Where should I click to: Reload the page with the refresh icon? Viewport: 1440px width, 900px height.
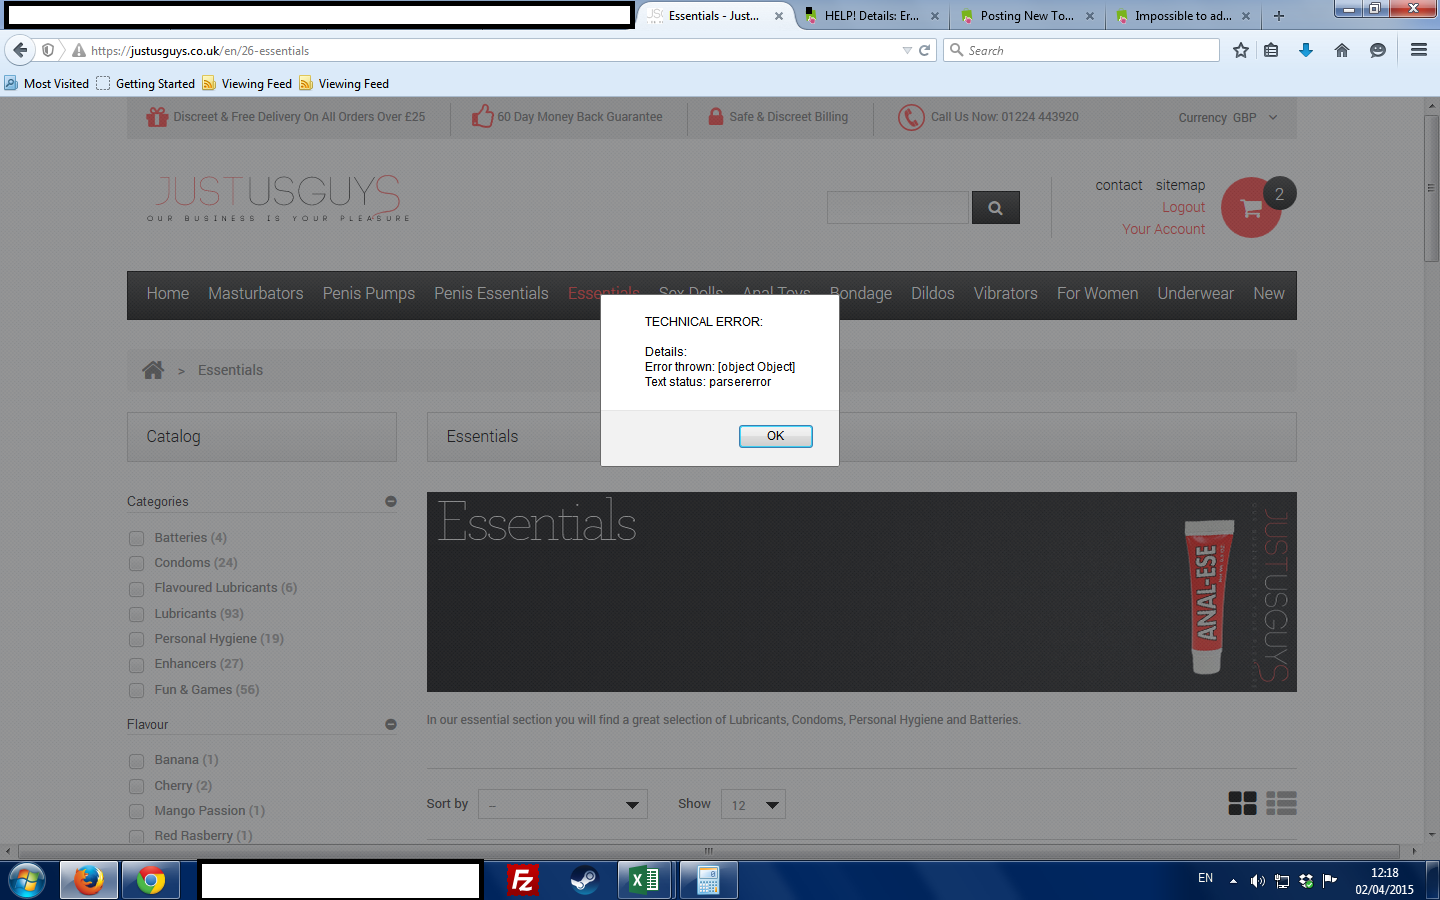point(925,50)
